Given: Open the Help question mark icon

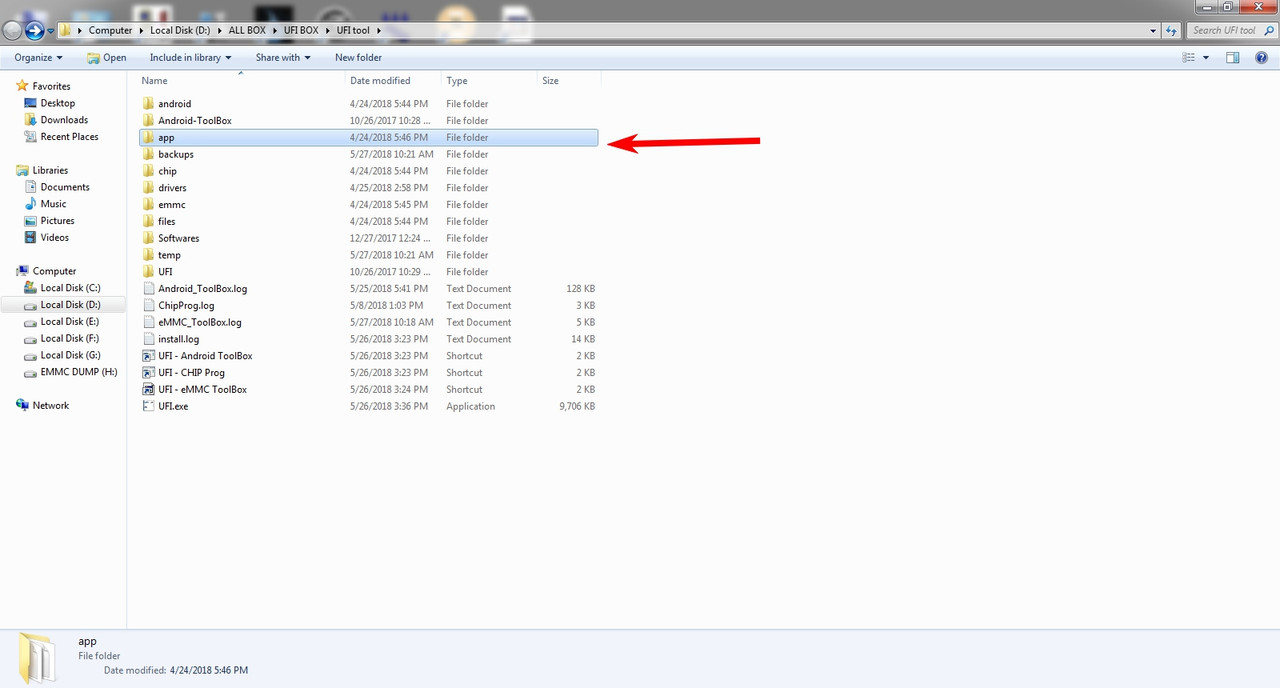Looking at the screenshot, I should tap(1261, 58).
